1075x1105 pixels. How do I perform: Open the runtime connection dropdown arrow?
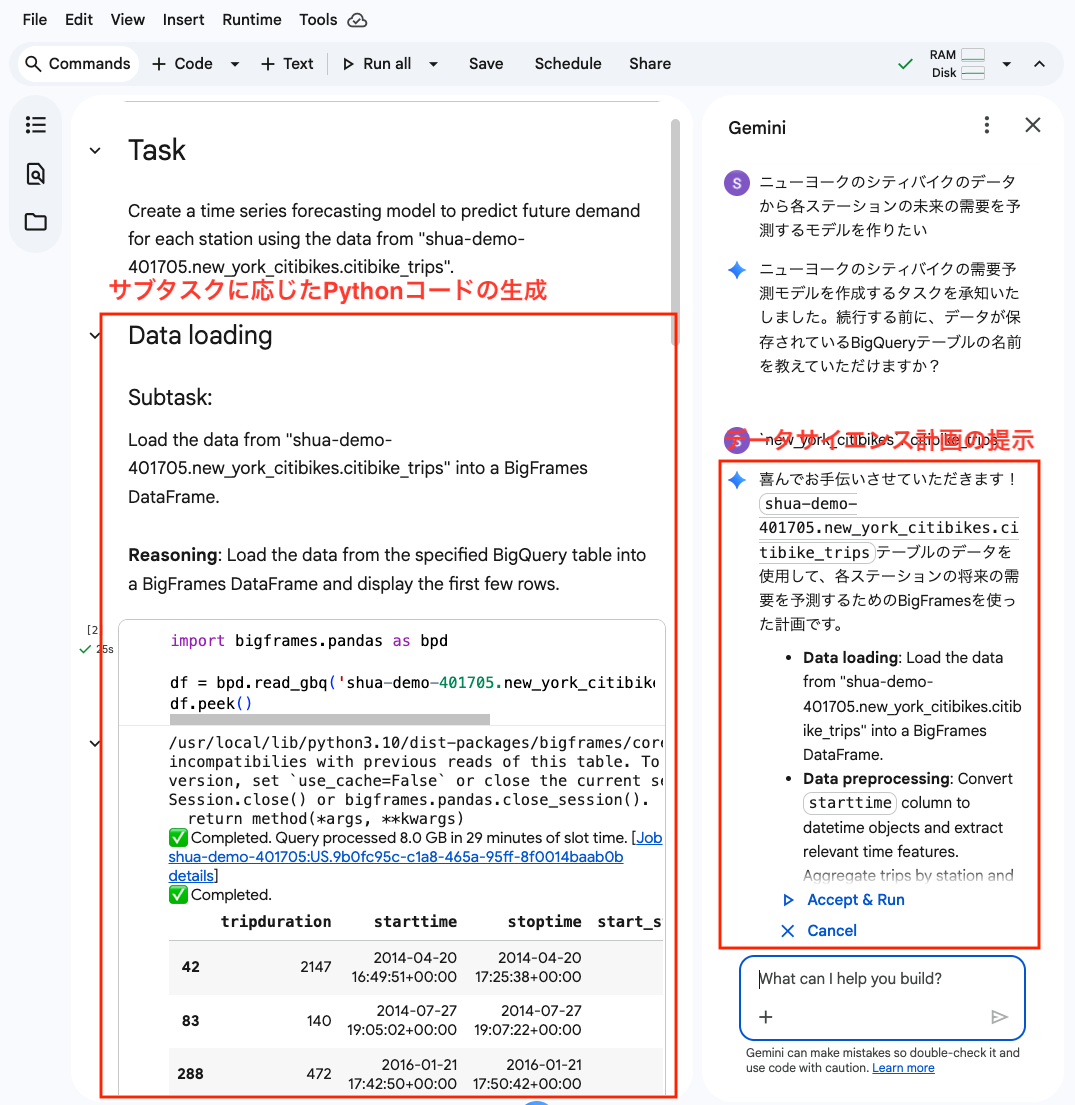point(1007,64)
